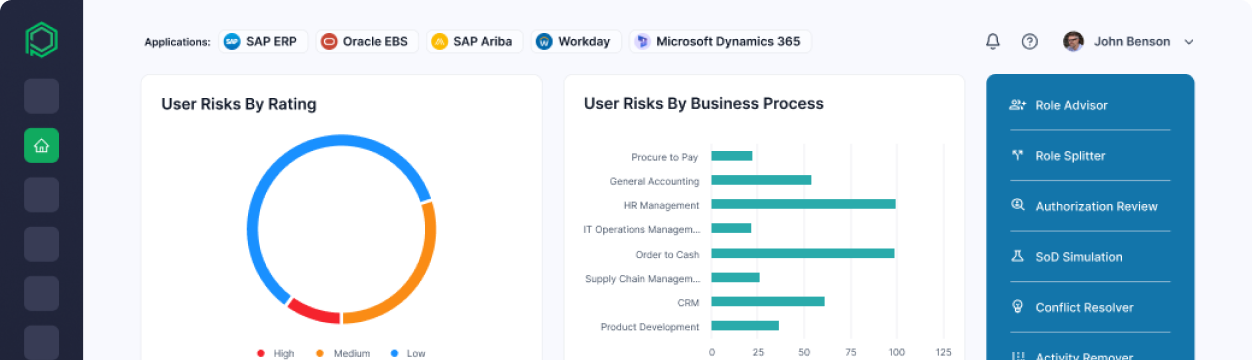Click the IT Operations Management bar
This screenshot has width=1252, height=360.
[731, 228]
